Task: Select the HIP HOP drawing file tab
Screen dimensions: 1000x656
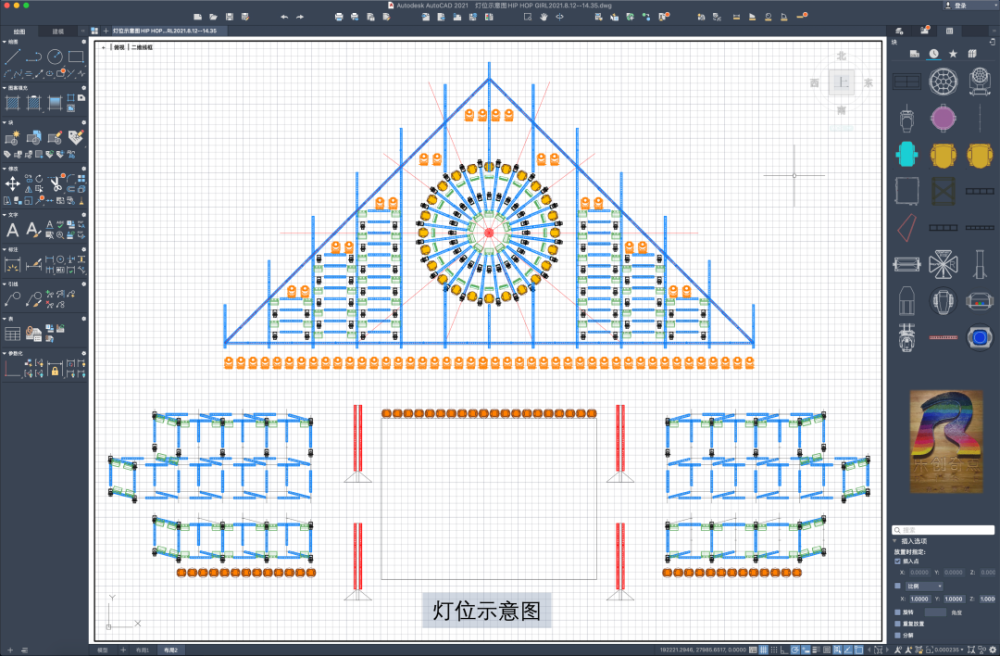Action: (x=164, y=31)
